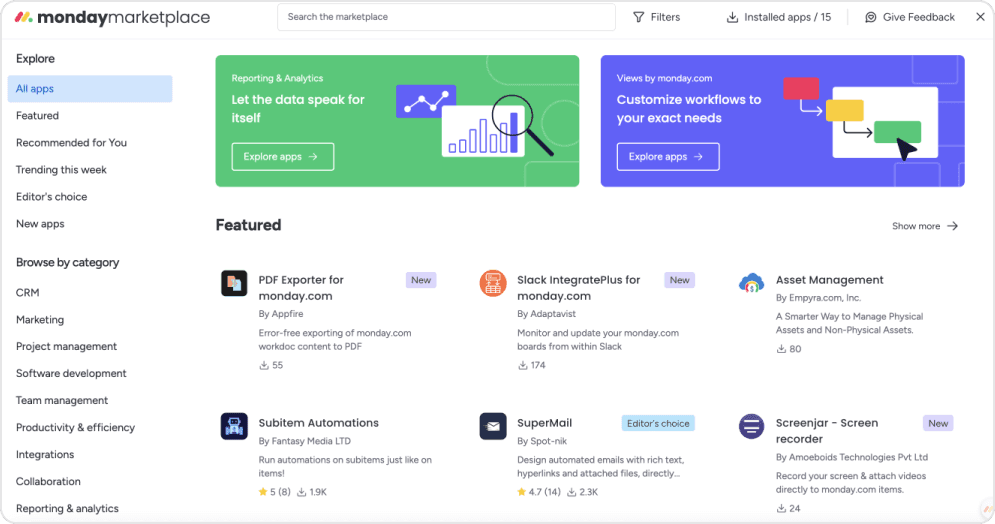Click the Give Feedback chat icon

(871, 17)
